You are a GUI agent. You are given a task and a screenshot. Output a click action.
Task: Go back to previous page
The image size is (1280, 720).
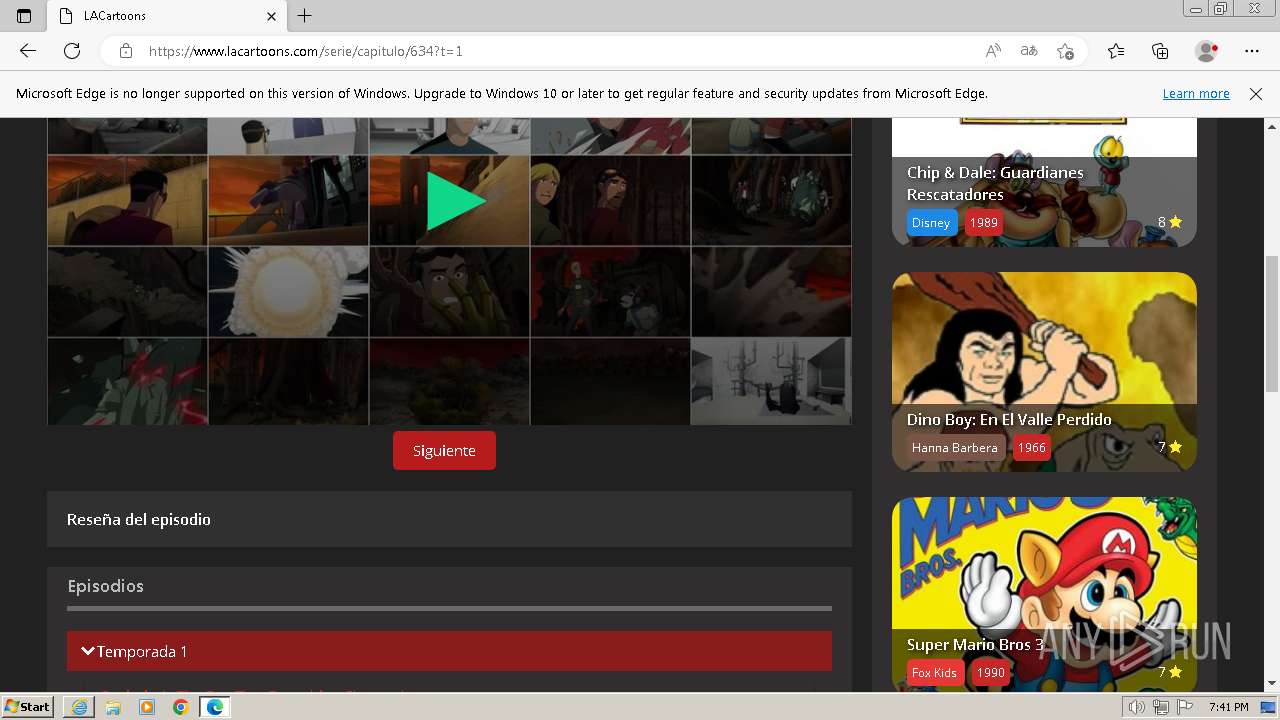click(28, 51)
